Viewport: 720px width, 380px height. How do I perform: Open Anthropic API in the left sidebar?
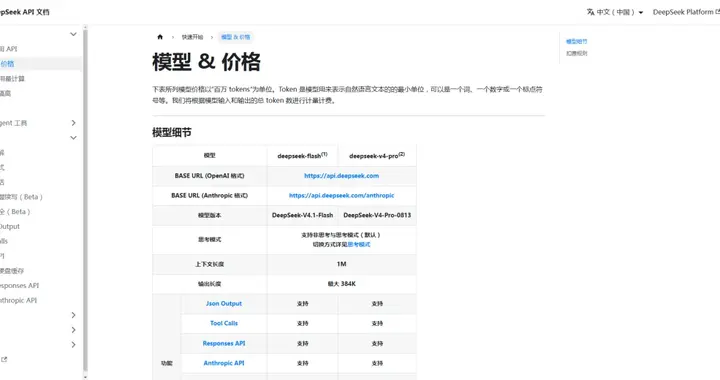(18, 300)
